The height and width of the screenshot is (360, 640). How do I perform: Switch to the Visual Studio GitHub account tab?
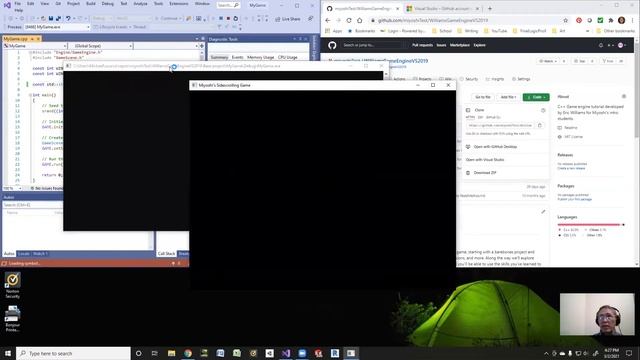[443, 8]
